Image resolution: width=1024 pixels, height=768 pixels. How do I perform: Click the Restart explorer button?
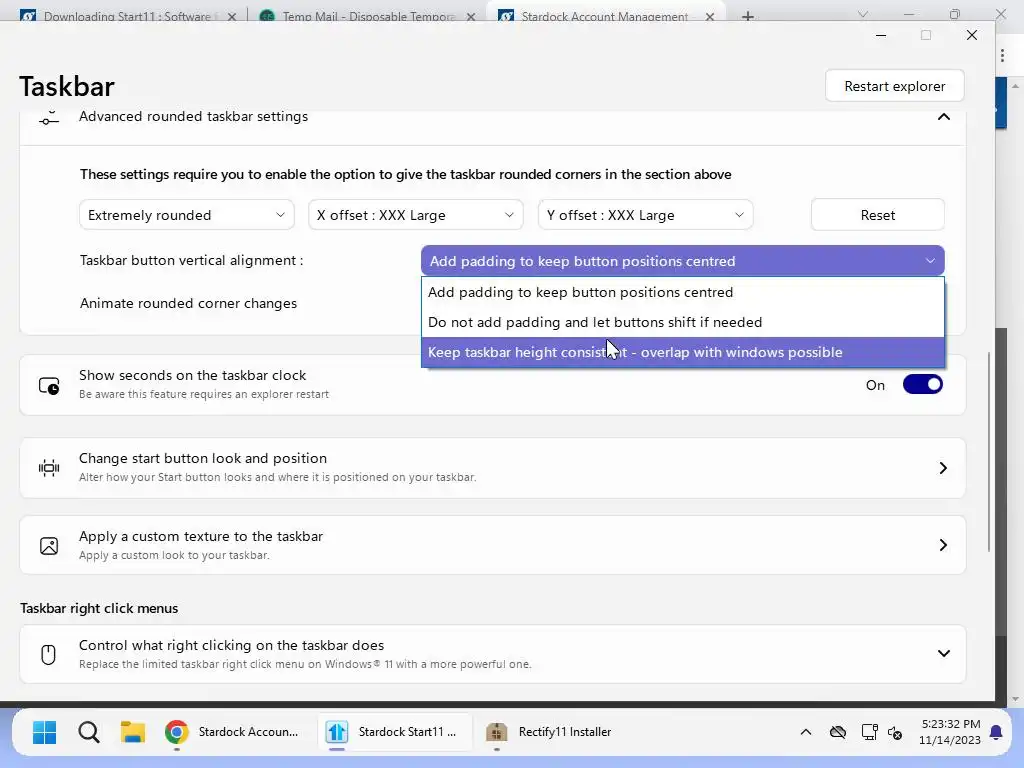(895, 86)
